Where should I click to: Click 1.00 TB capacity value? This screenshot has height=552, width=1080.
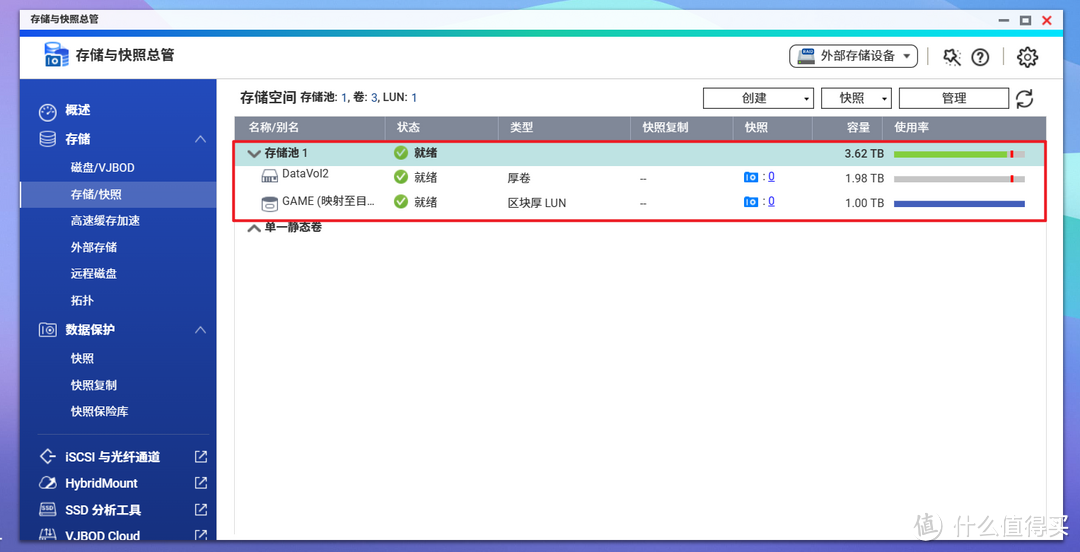point(864,203)
